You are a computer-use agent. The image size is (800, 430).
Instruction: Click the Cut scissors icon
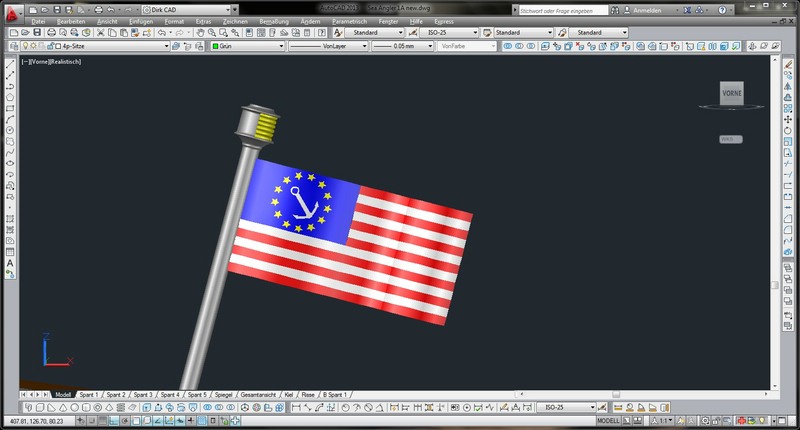pyautogui.click(x=101, y=33)
